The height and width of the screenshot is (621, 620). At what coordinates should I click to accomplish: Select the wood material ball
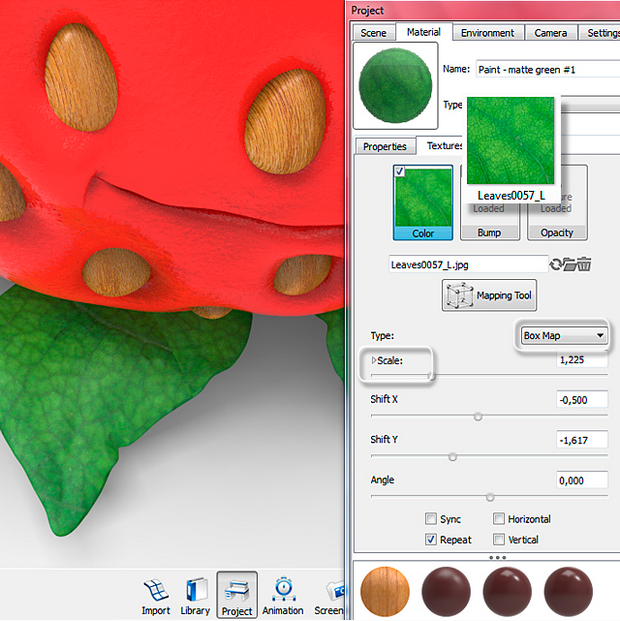tap(385, 591)
